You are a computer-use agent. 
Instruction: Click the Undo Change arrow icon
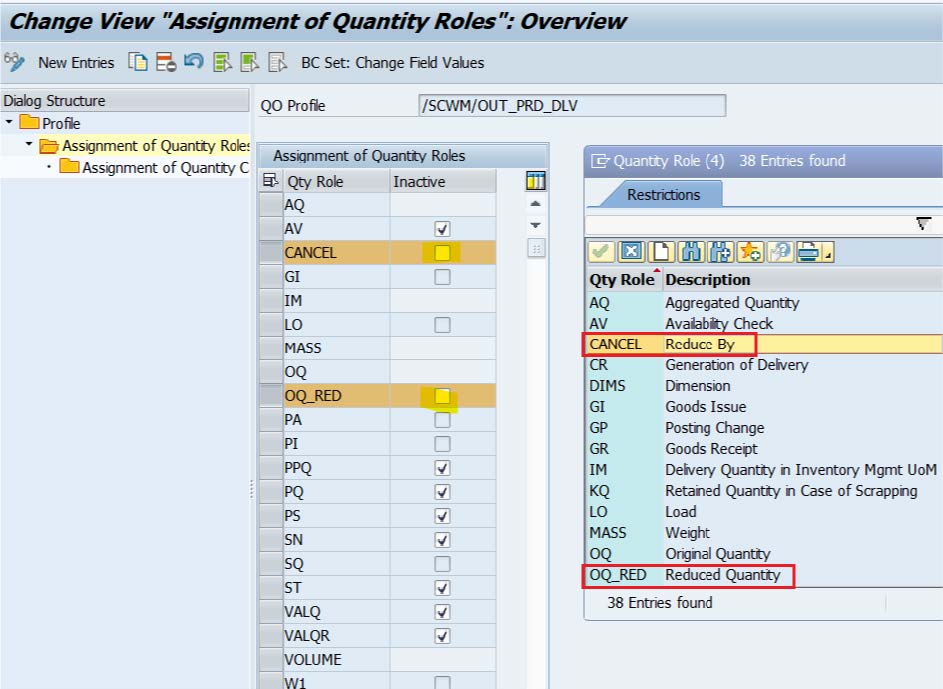(194, 62)
